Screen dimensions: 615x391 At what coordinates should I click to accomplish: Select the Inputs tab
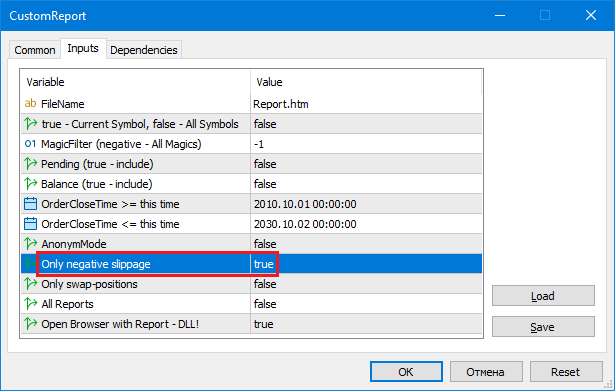[83, 49]
